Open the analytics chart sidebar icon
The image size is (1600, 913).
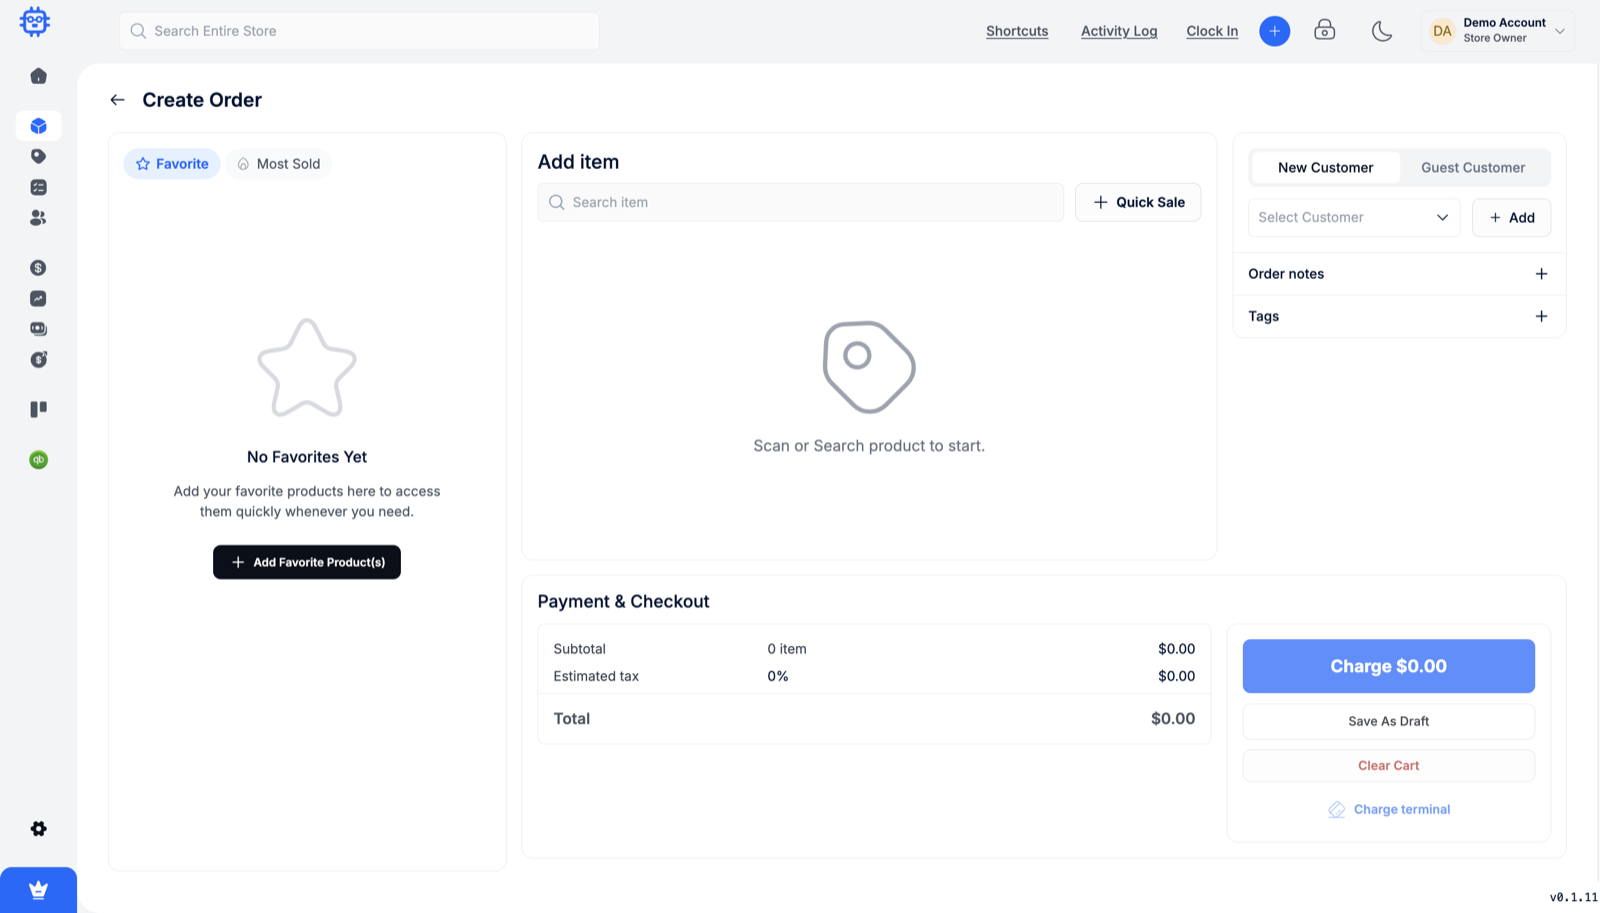(38, 298)
